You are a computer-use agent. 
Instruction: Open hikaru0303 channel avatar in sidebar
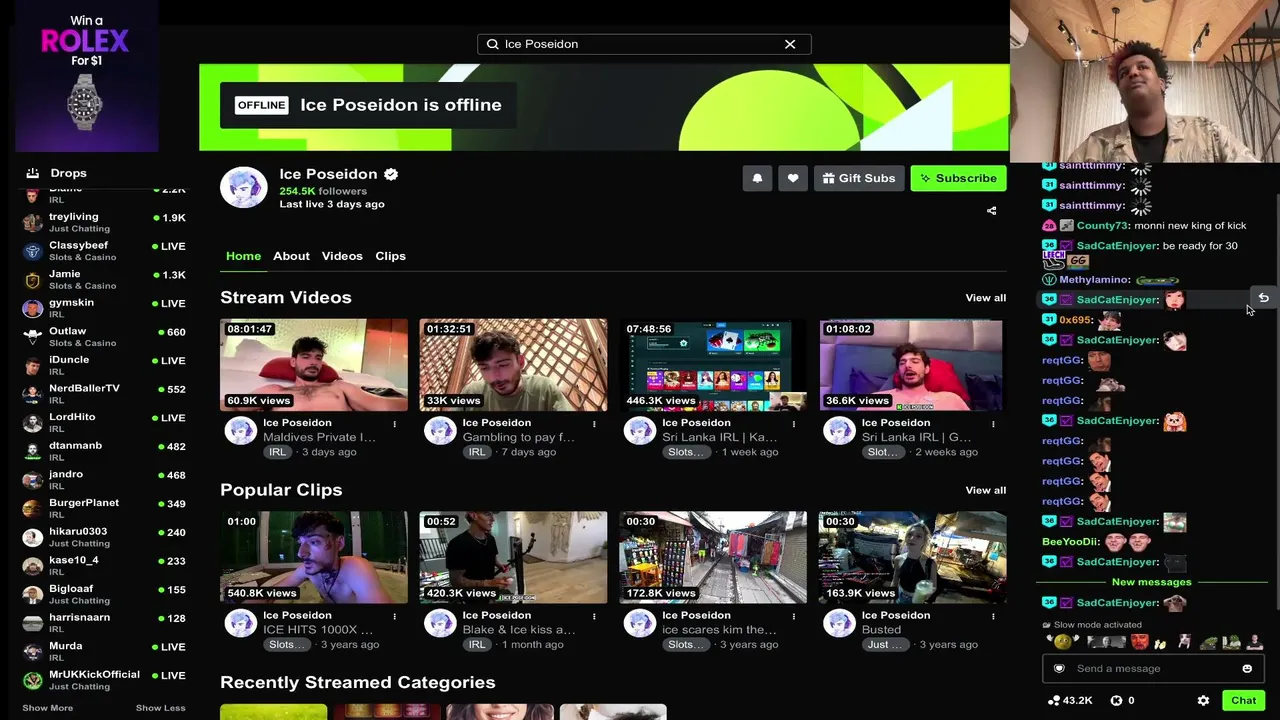(33, 537)
